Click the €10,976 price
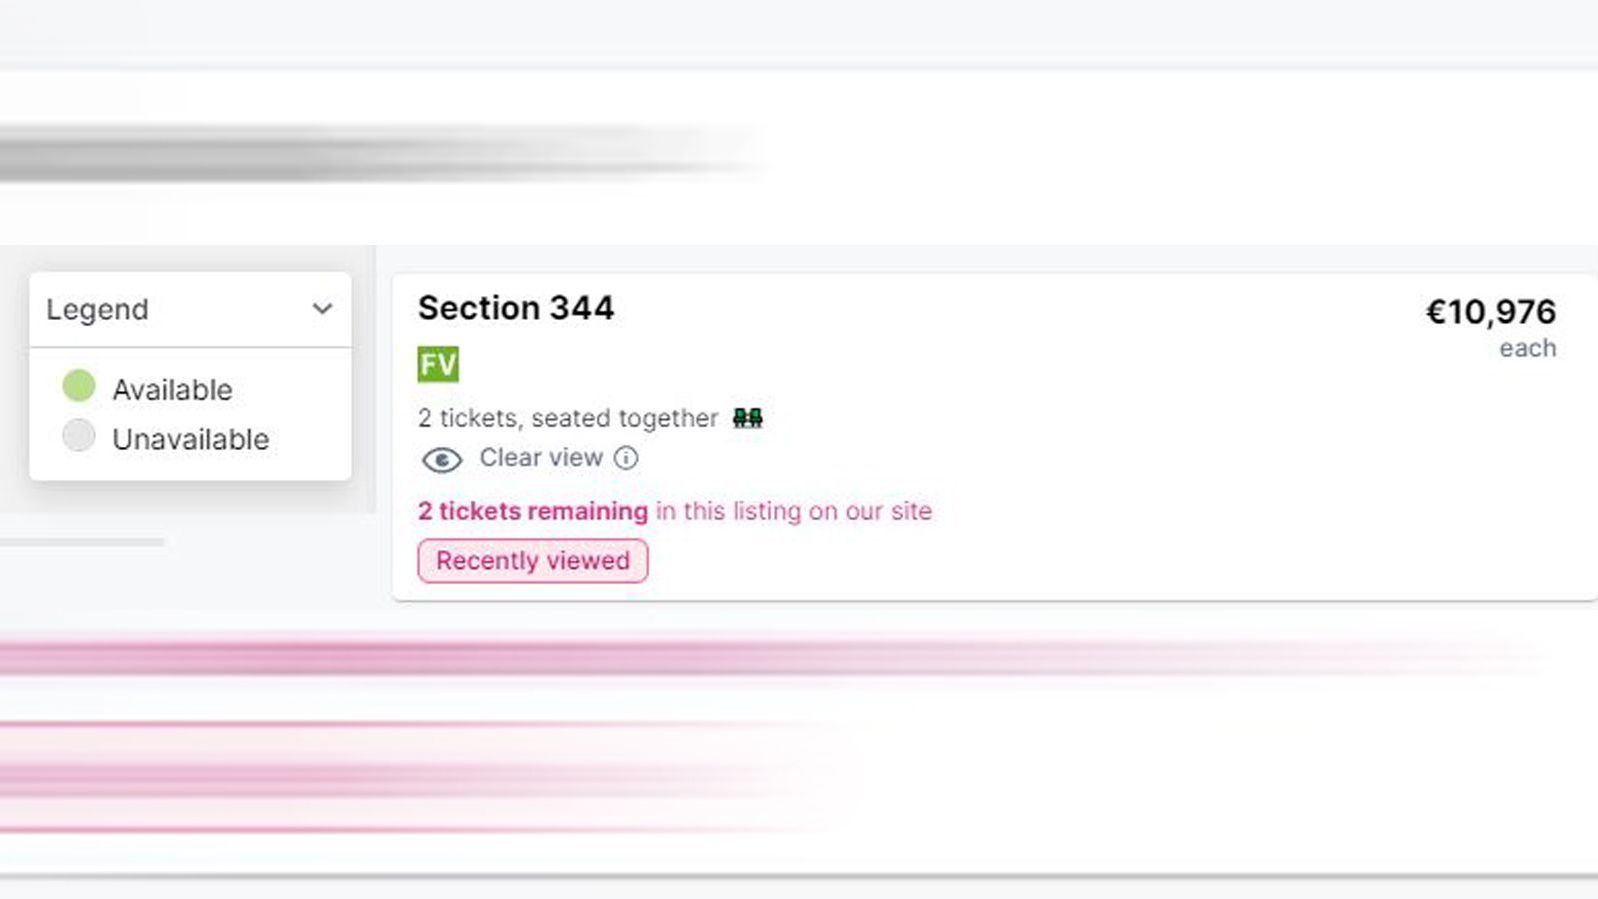 [1490, 312]
